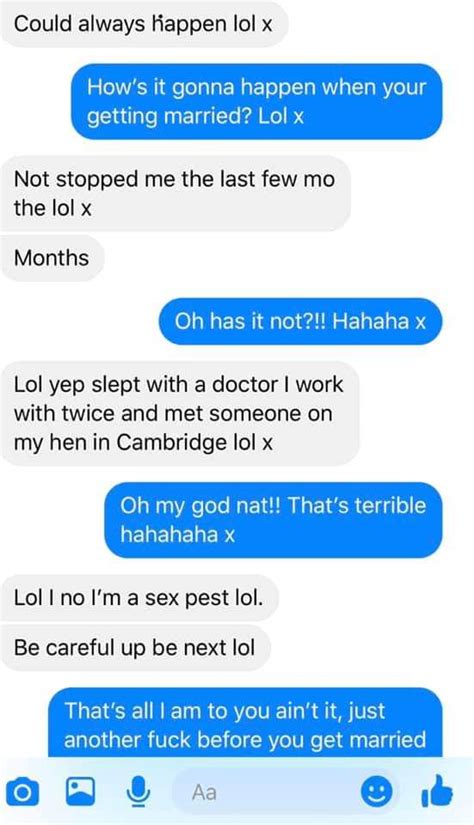Image resolution: width=474 pixels, height=825 pixels.
Task: Open the photo gallery icon
Action: 80,791
